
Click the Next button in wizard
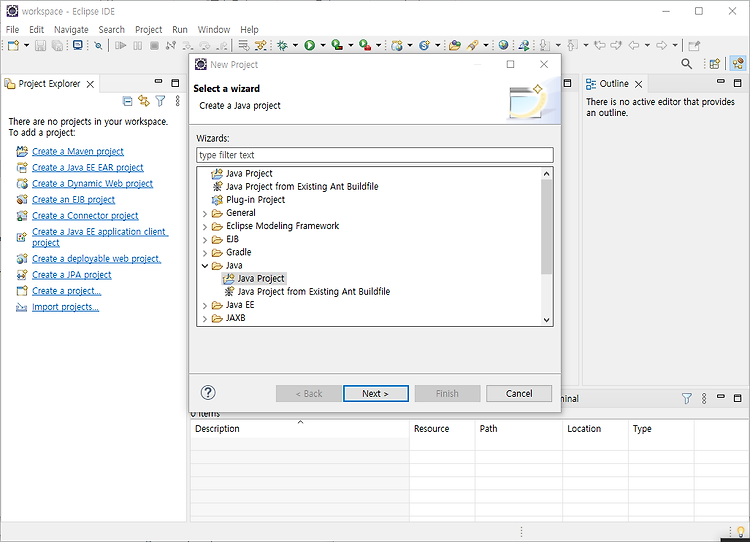tap(375, 394)
